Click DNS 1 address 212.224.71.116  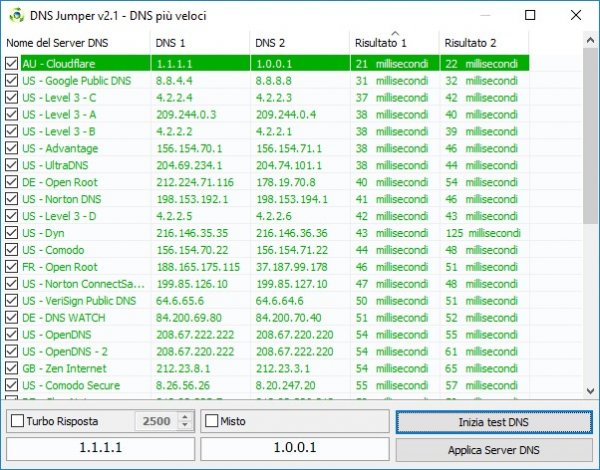pyautogui.click(x=195, y=182)
